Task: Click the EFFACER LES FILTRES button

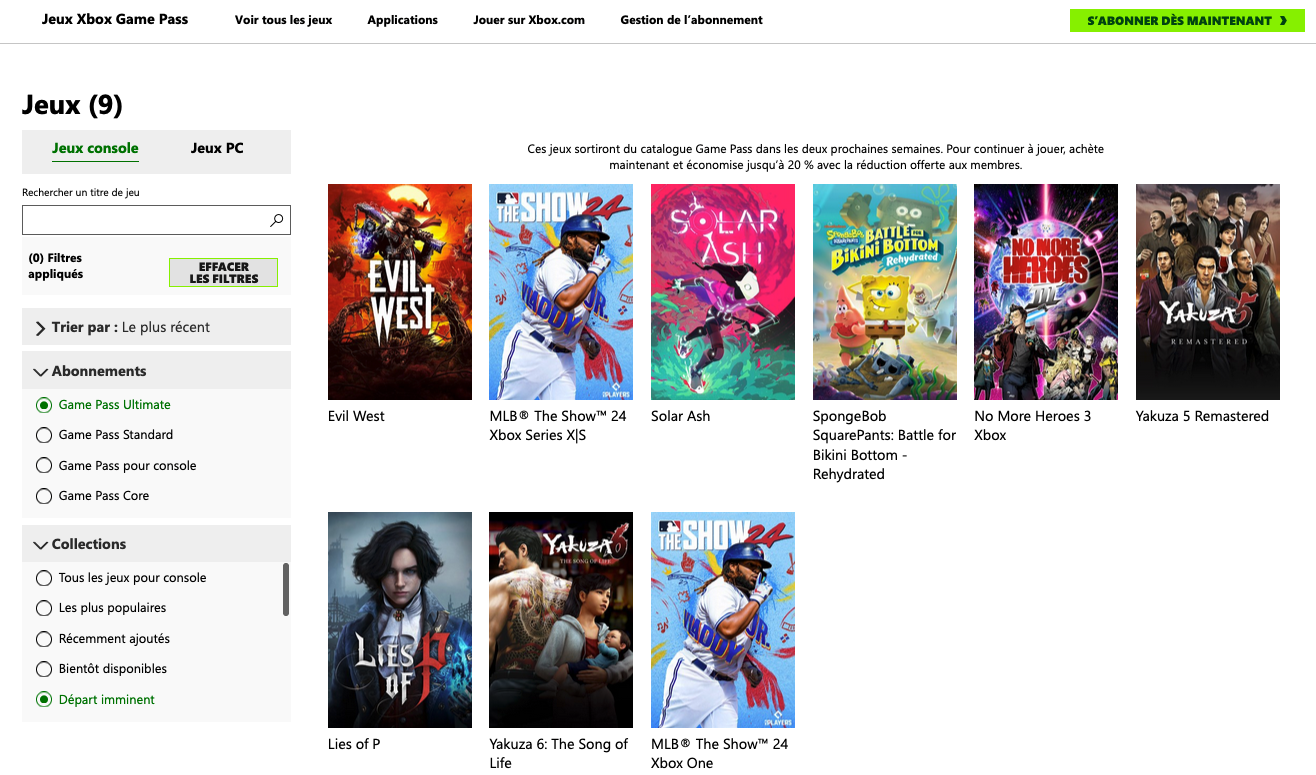Action: point(223,271)
